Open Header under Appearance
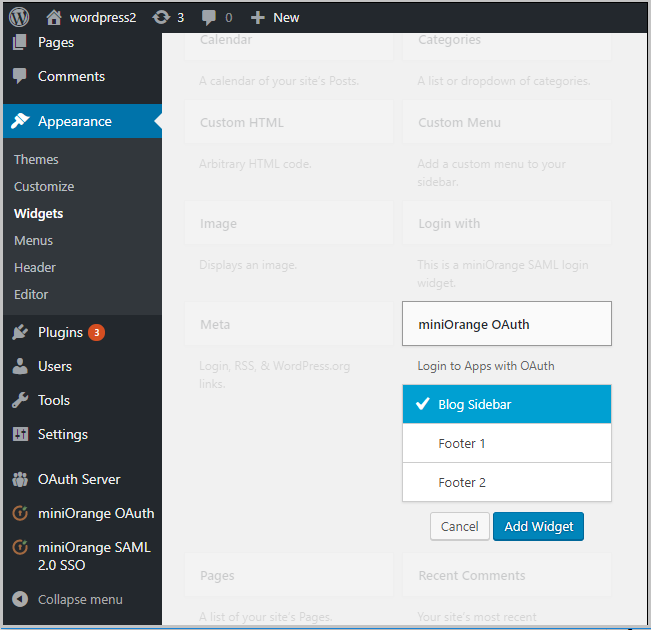The image size is (651, 630). tap(35, 267)
